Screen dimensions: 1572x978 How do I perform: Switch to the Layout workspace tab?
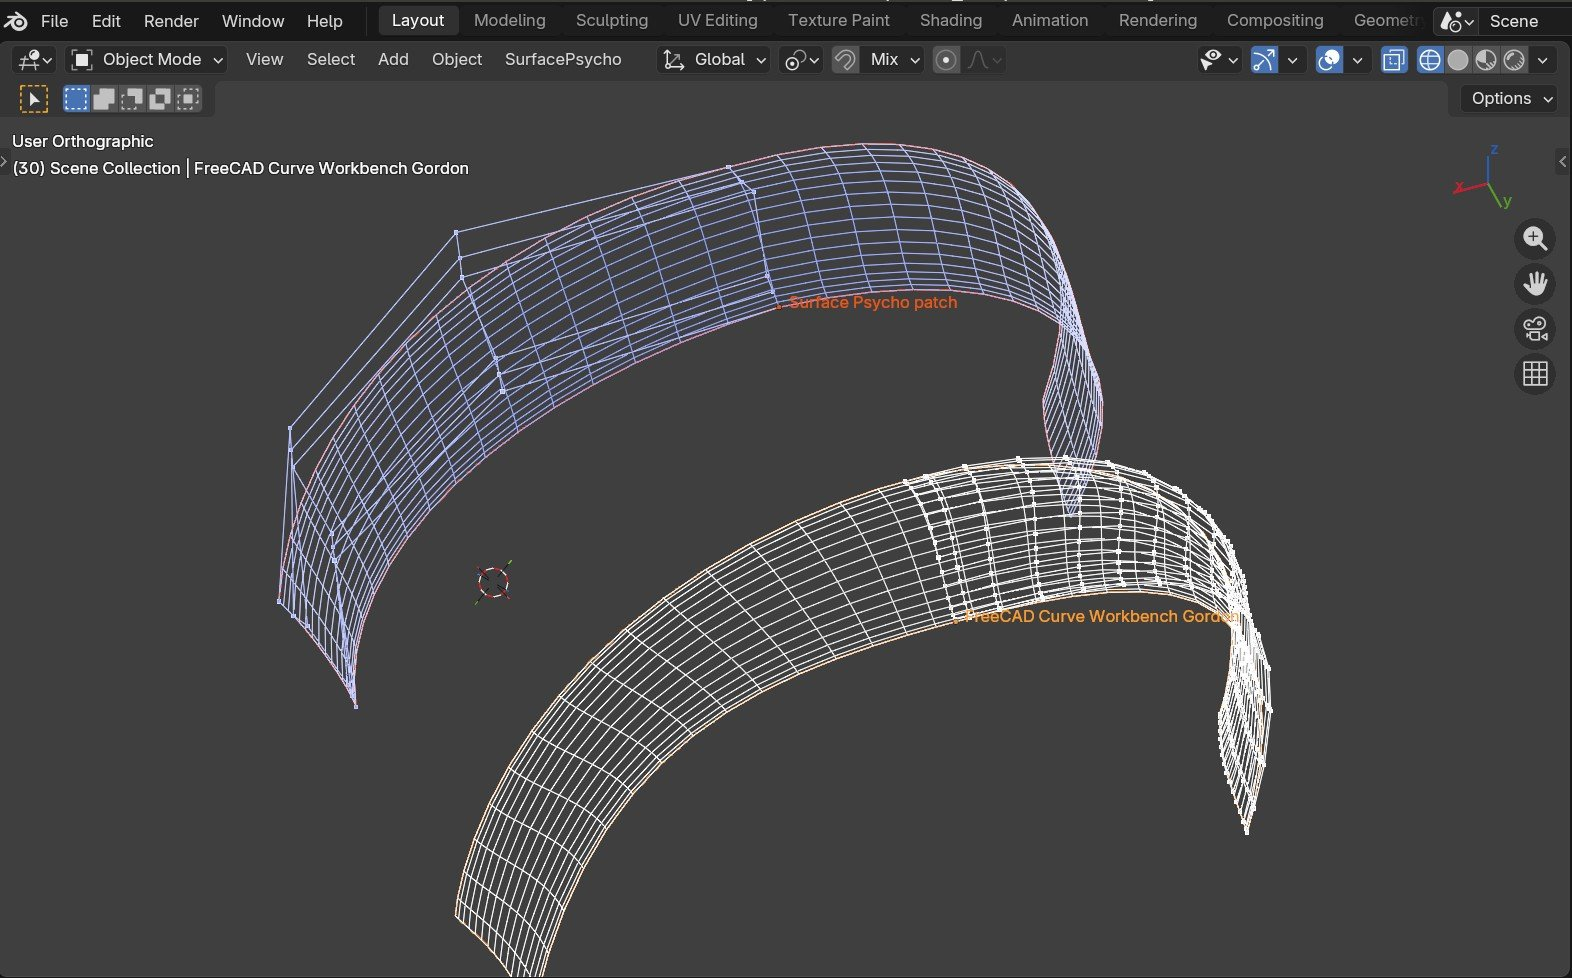(x=418, y=21)
